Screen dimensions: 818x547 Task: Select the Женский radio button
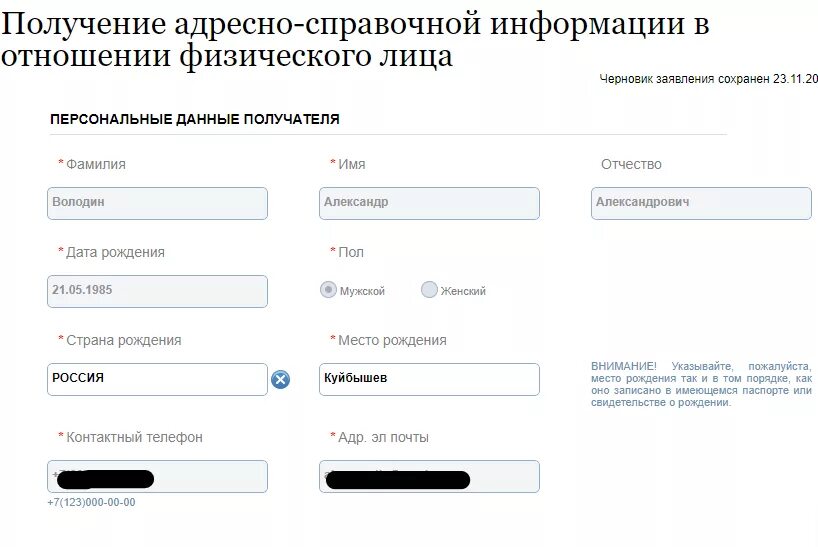click(429, 290)
